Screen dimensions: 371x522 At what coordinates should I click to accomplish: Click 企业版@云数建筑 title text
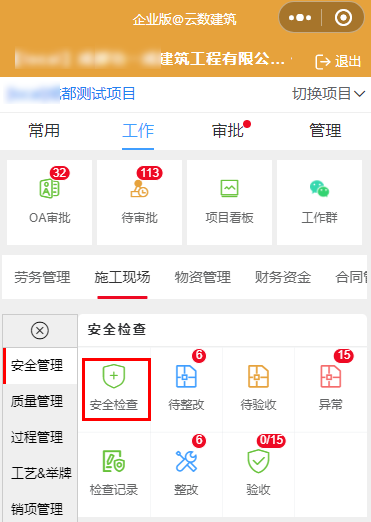[x=185, y=19]
